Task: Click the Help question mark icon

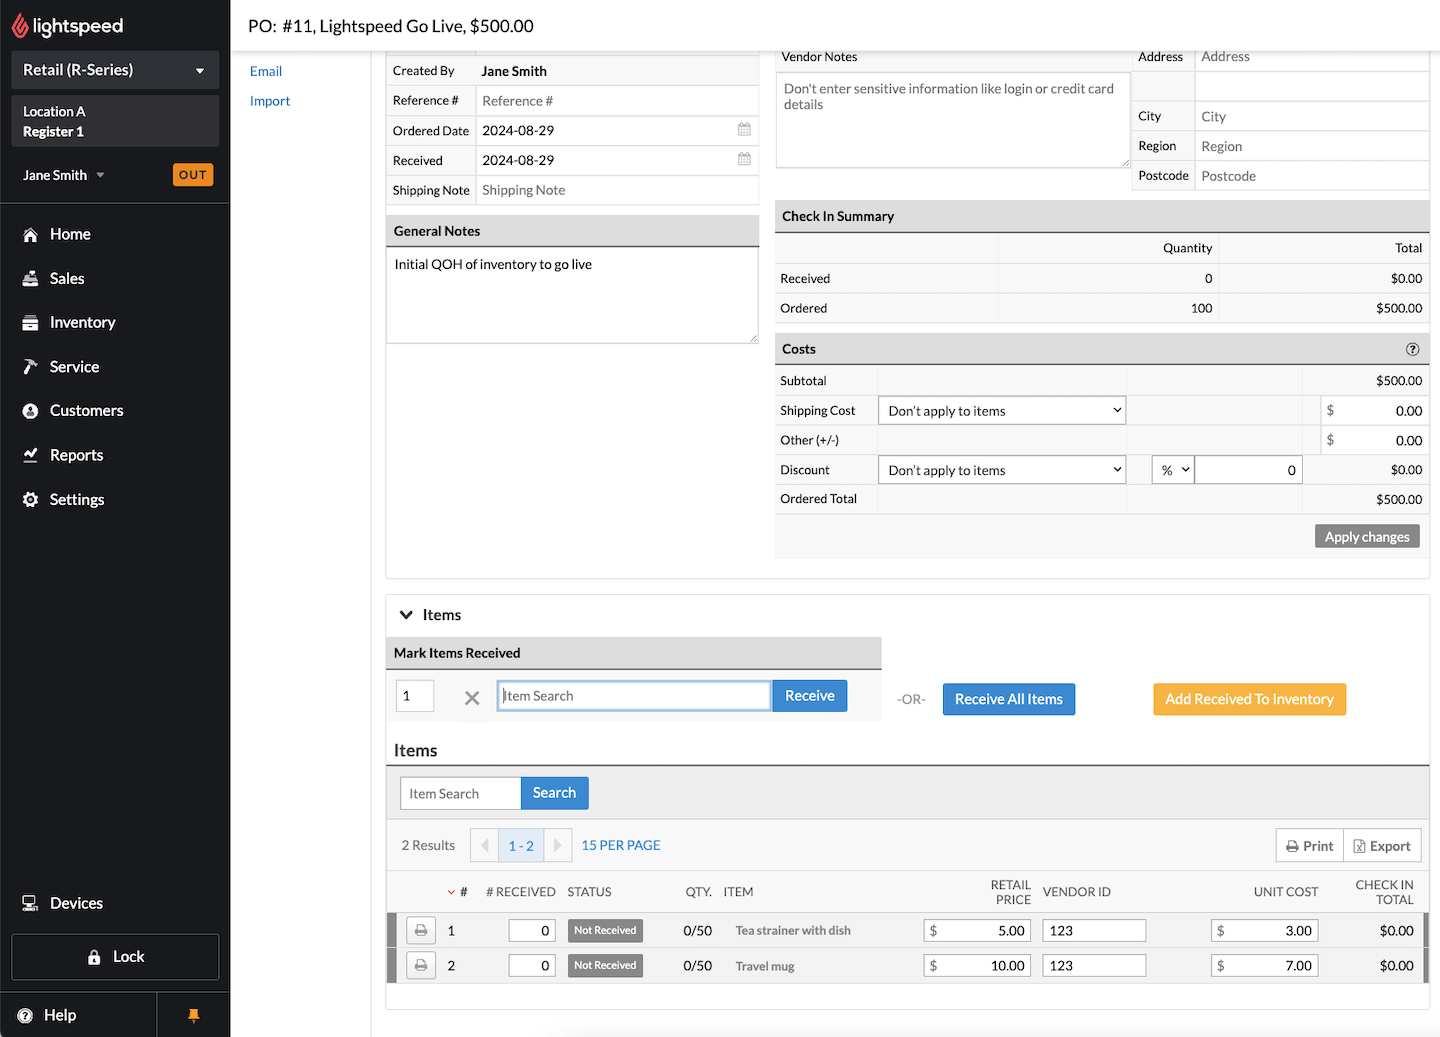Action: tap(25, 1015)
